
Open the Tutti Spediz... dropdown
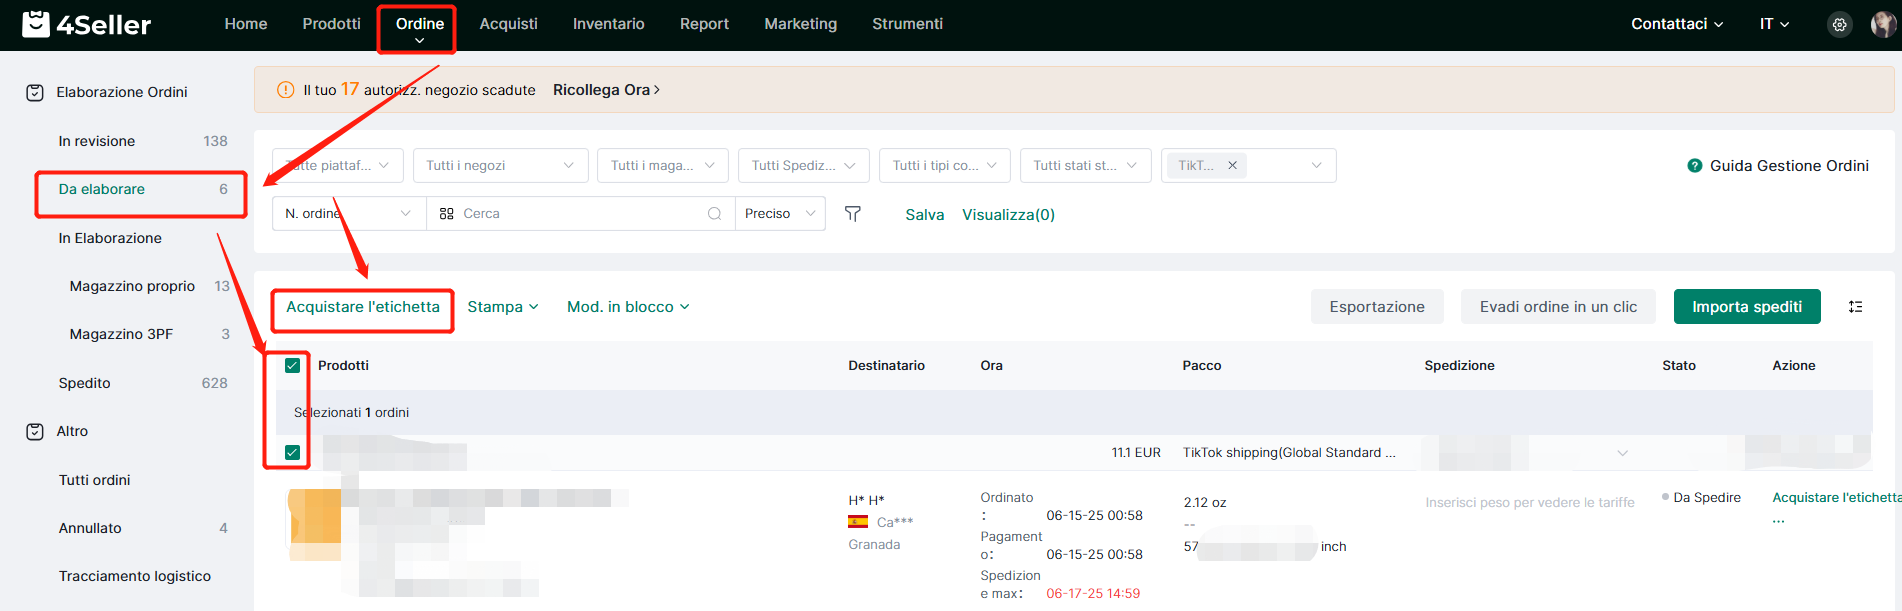[803, 166]
